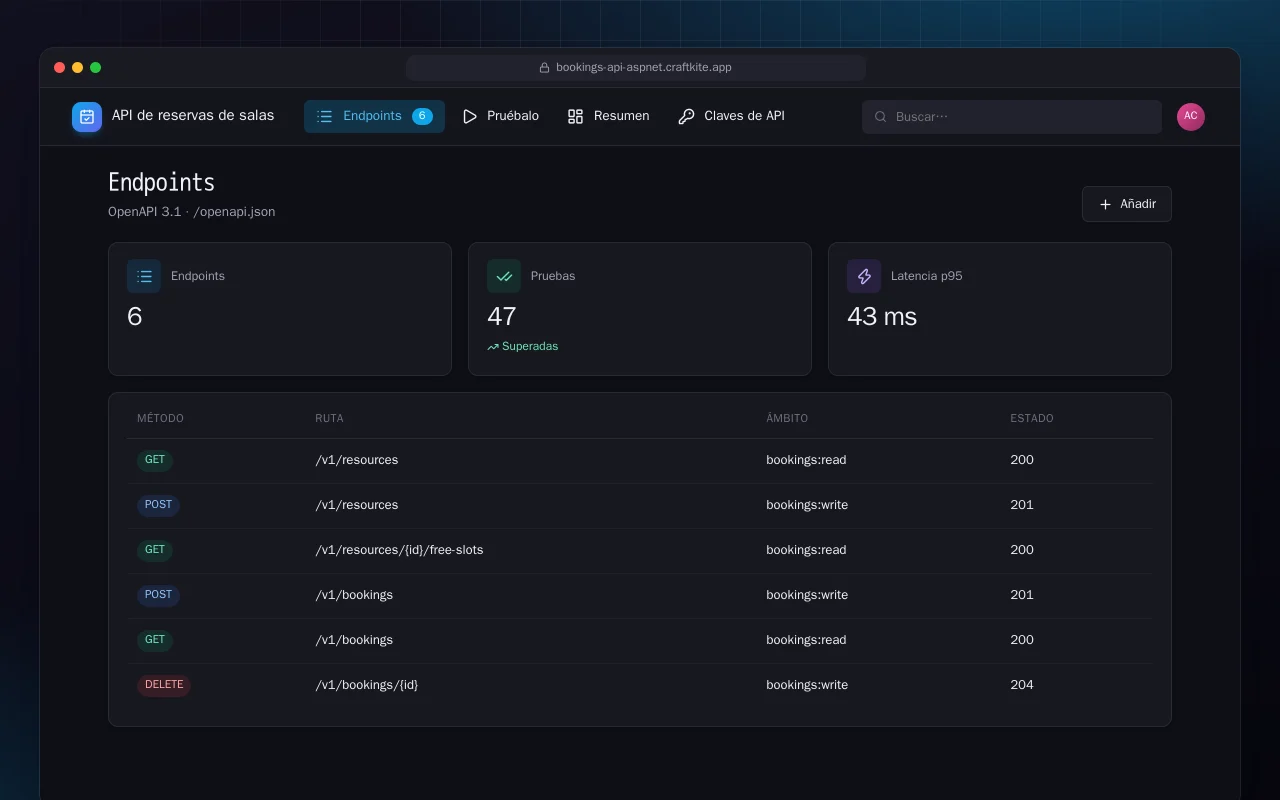
Task: Click the MÉTODO column header
Action: [x=160, y=418]
